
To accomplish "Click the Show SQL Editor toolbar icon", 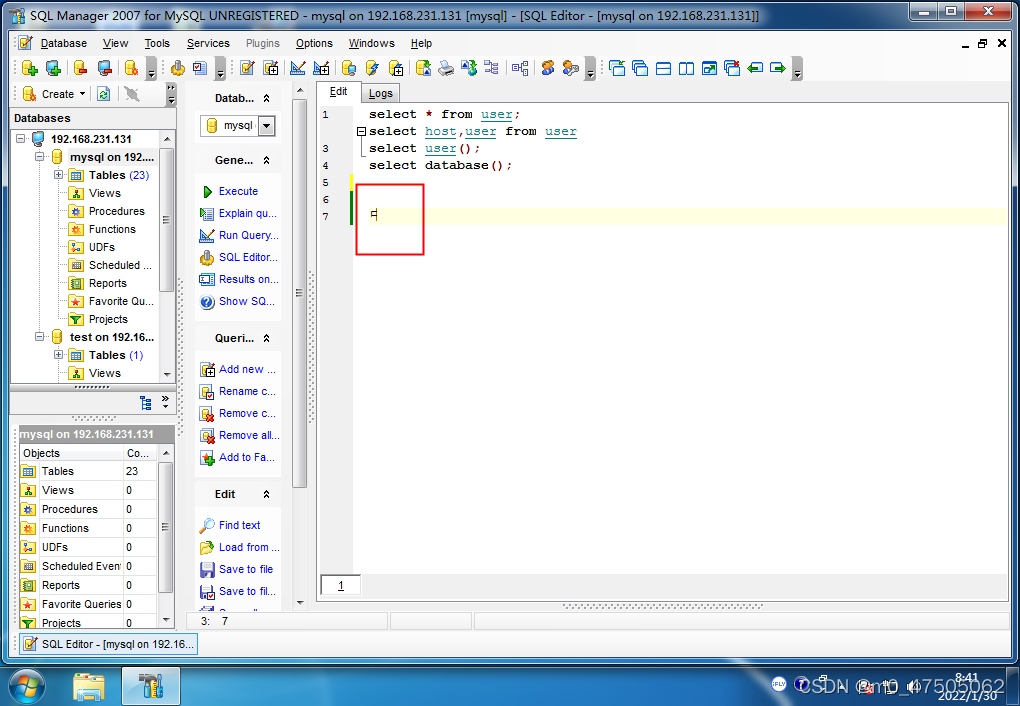I will [247, 68].
